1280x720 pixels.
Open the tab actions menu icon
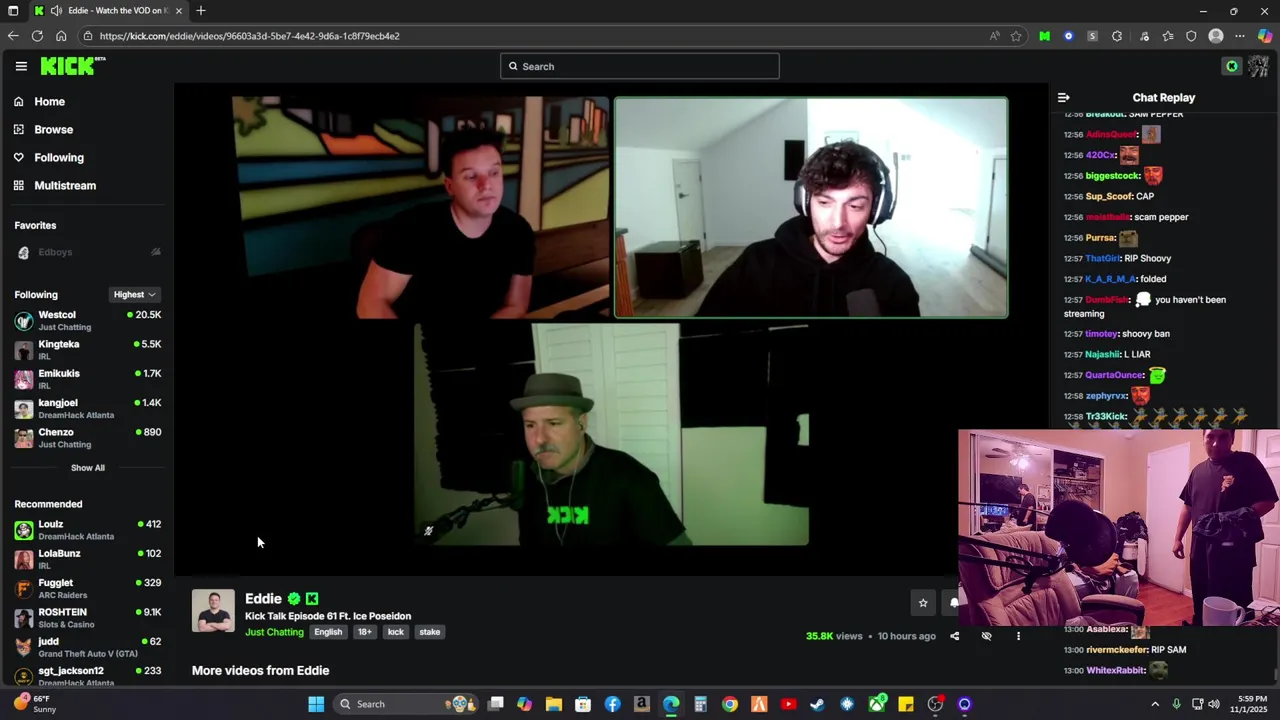[x=13, y=11]
